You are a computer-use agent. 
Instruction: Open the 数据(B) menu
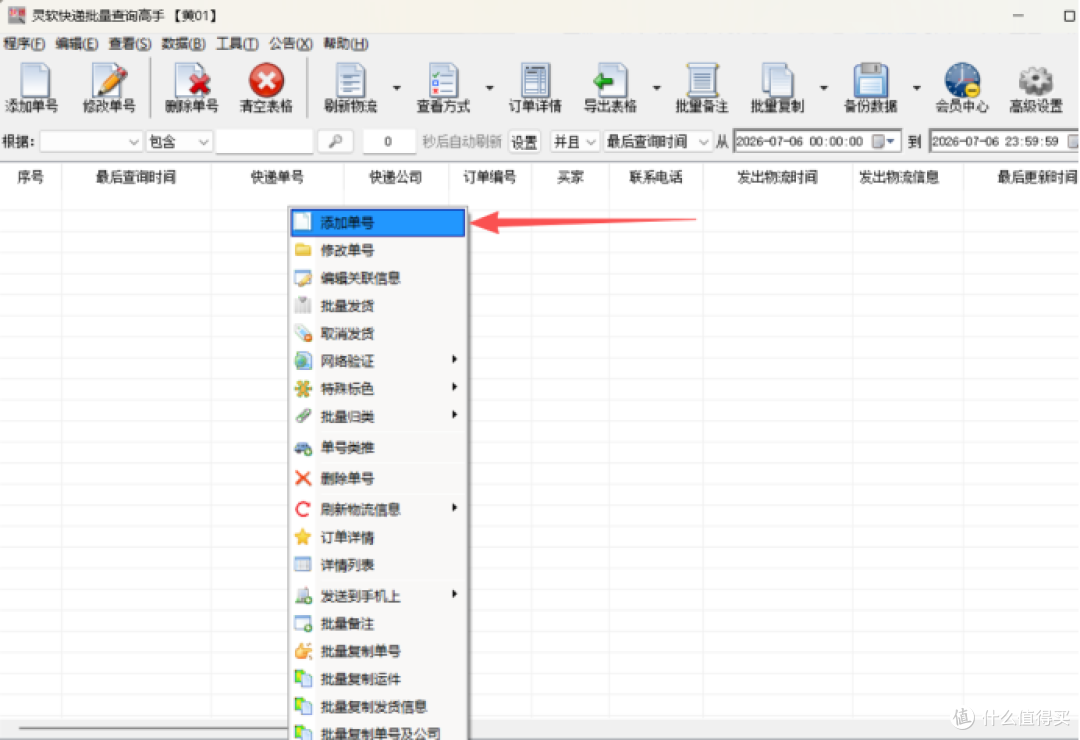[183, 44]
